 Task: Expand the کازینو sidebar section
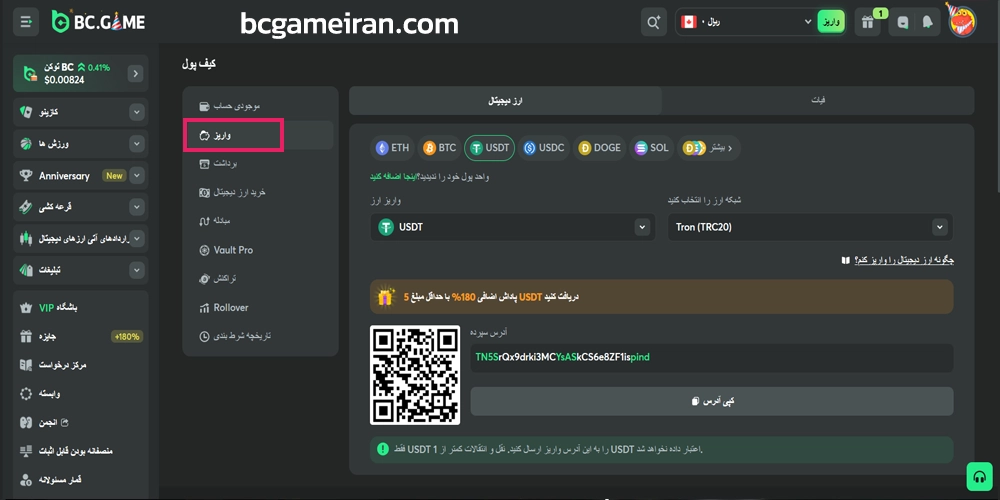[x=136, y=113]
